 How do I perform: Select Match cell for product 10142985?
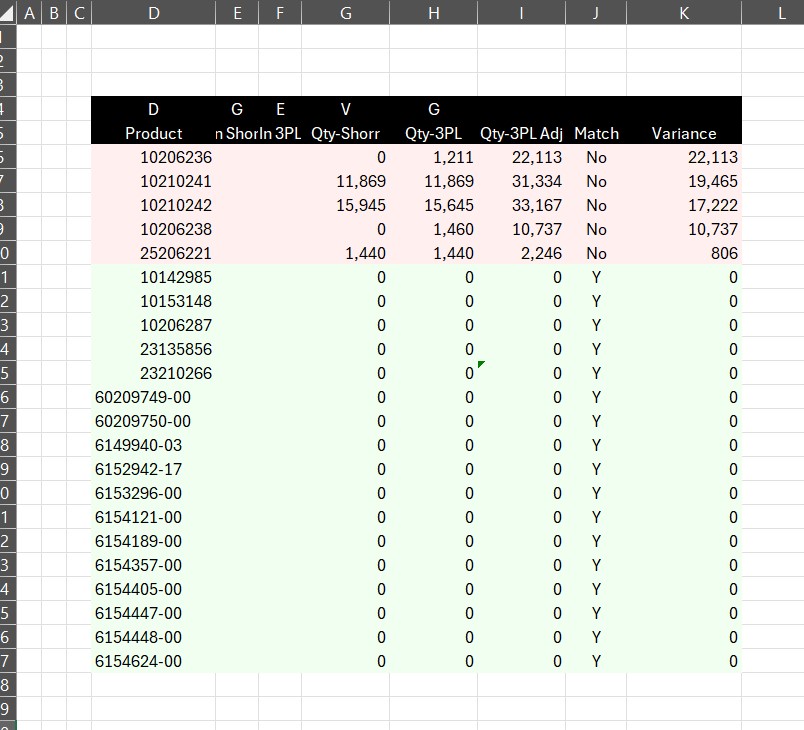[596, 277]
